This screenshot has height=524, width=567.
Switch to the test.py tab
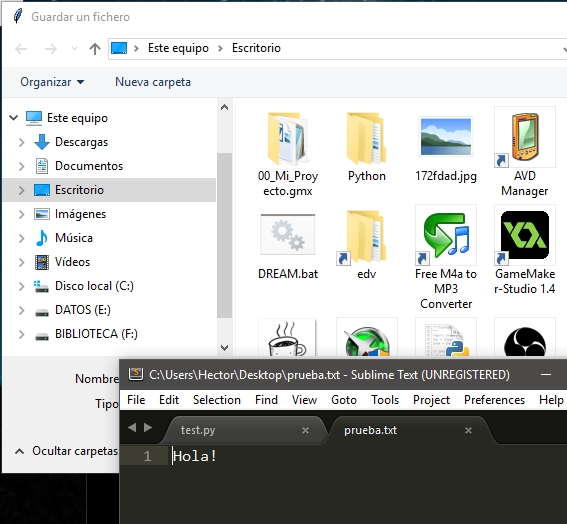198,430
